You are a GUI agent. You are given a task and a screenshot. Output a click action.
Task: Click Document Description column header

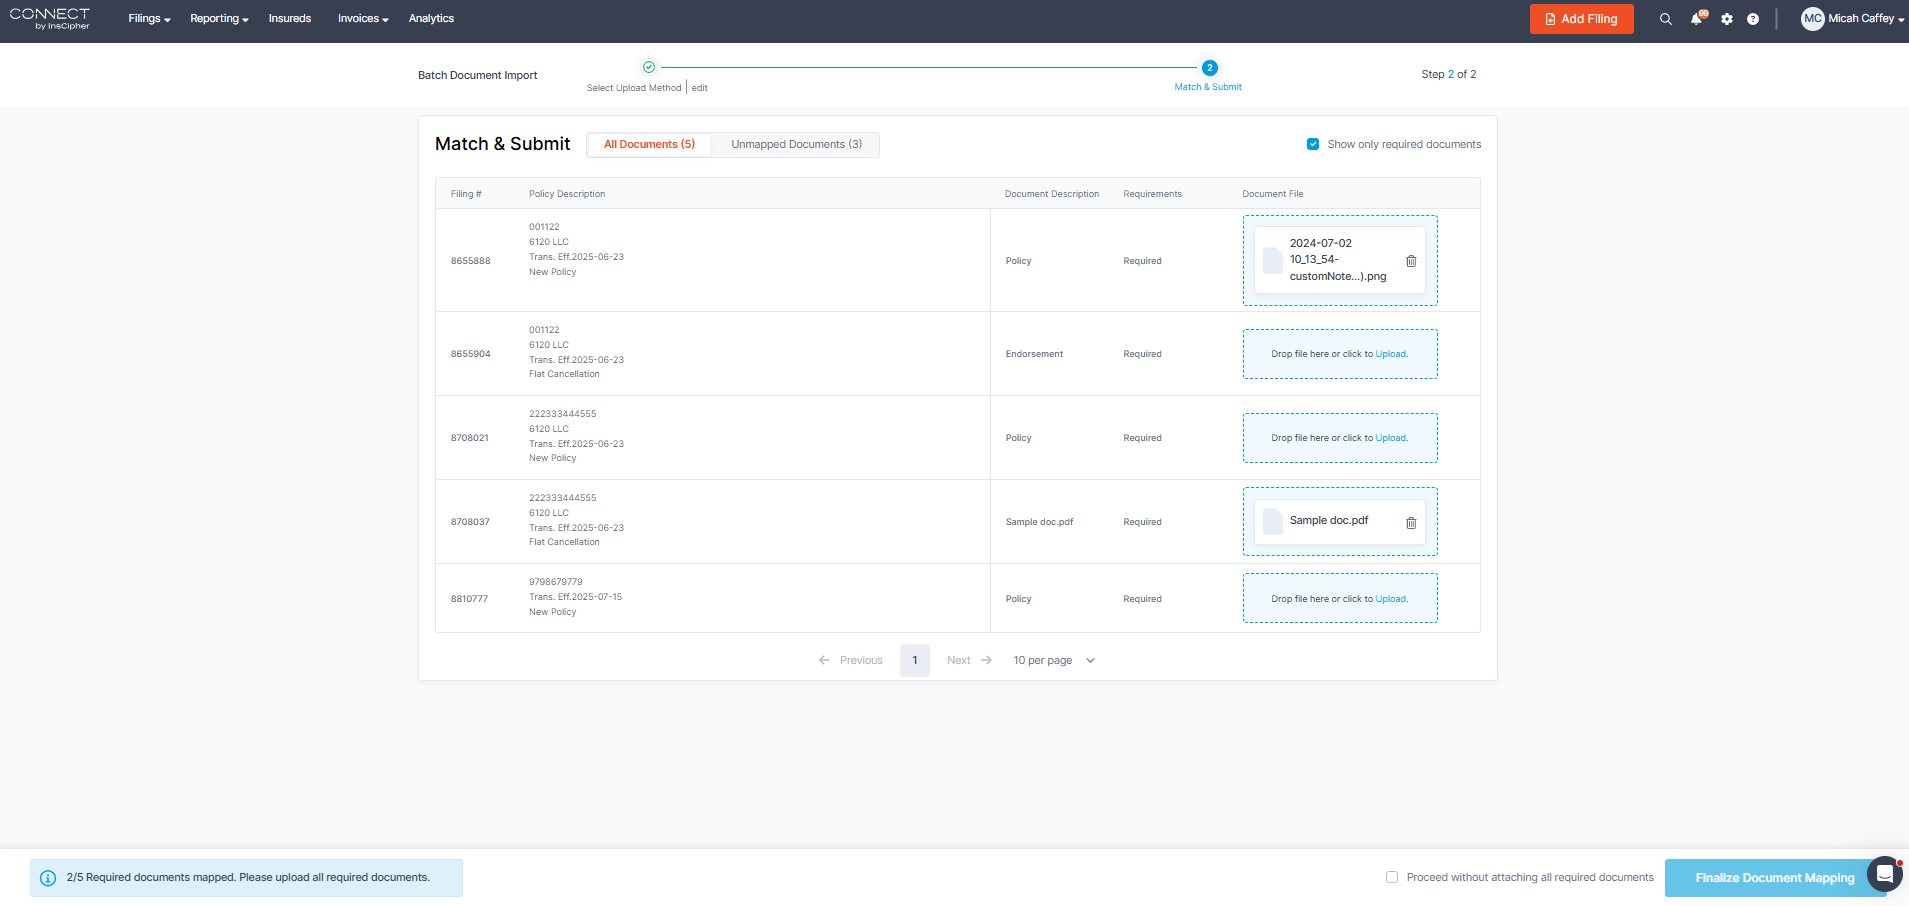1052,194
